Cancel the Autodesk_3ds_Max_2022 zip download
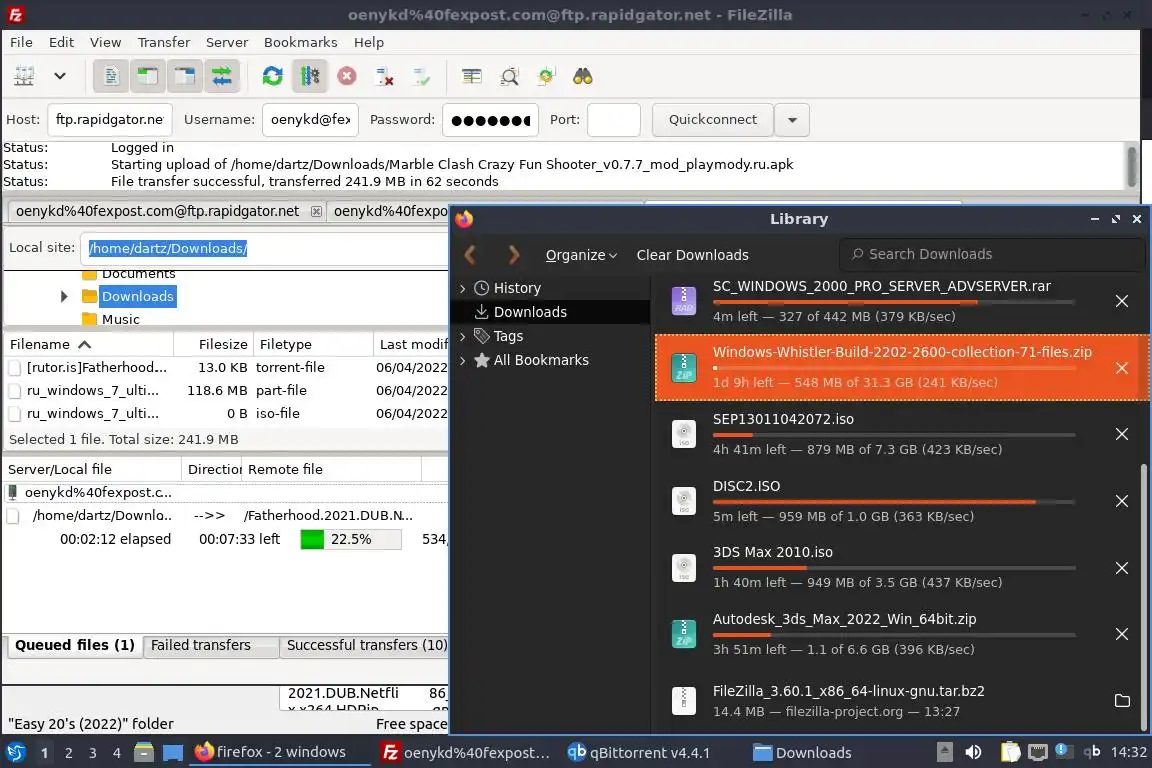The image size is (1152, 768). coord(1122,634)
